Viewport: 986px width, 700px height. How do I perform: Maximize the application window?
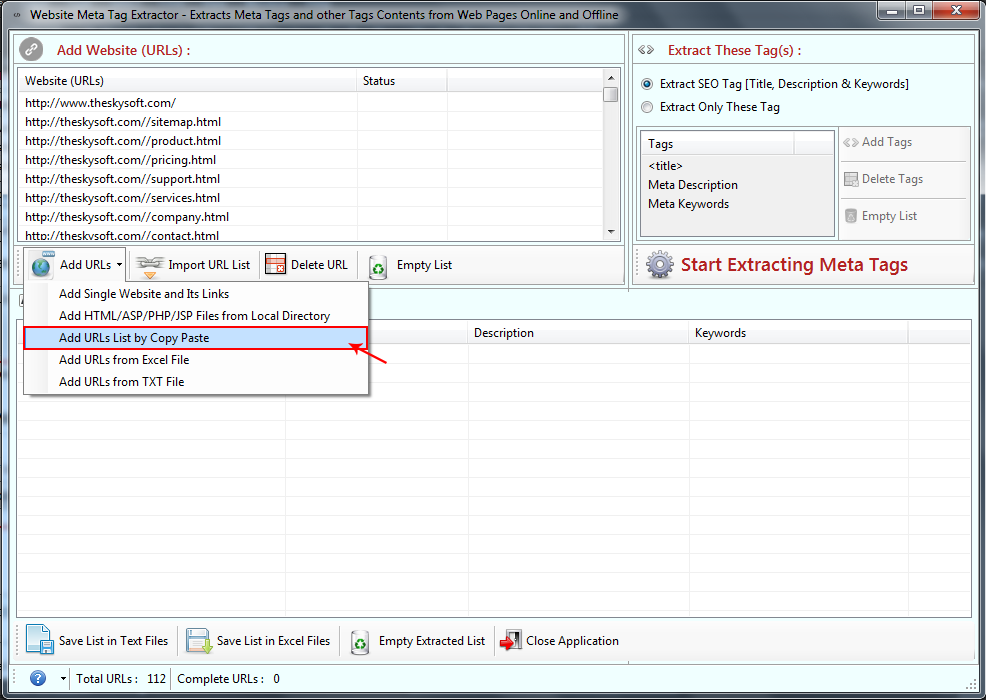[x=919, y=10]
